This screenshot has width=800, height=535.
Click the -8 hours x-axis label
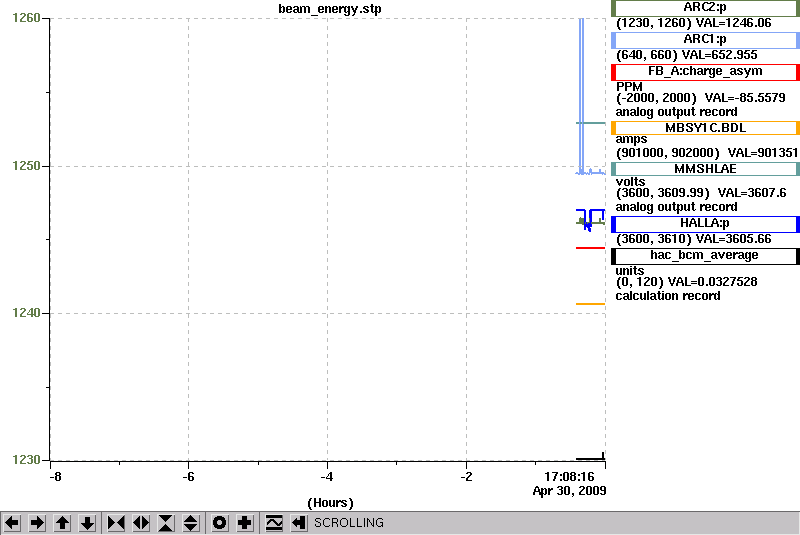(55, 477)
